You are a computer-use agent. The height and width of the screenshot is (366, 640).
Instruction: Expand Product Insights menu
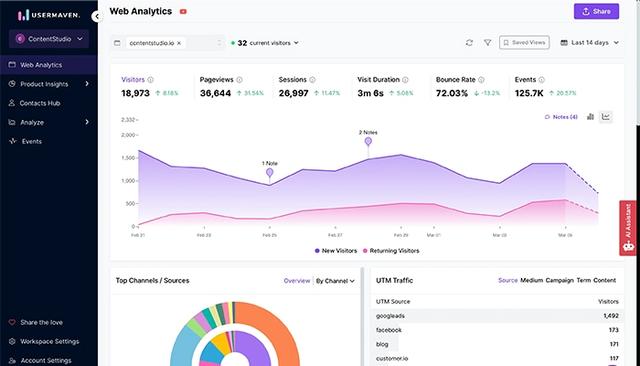click(48, 84)
